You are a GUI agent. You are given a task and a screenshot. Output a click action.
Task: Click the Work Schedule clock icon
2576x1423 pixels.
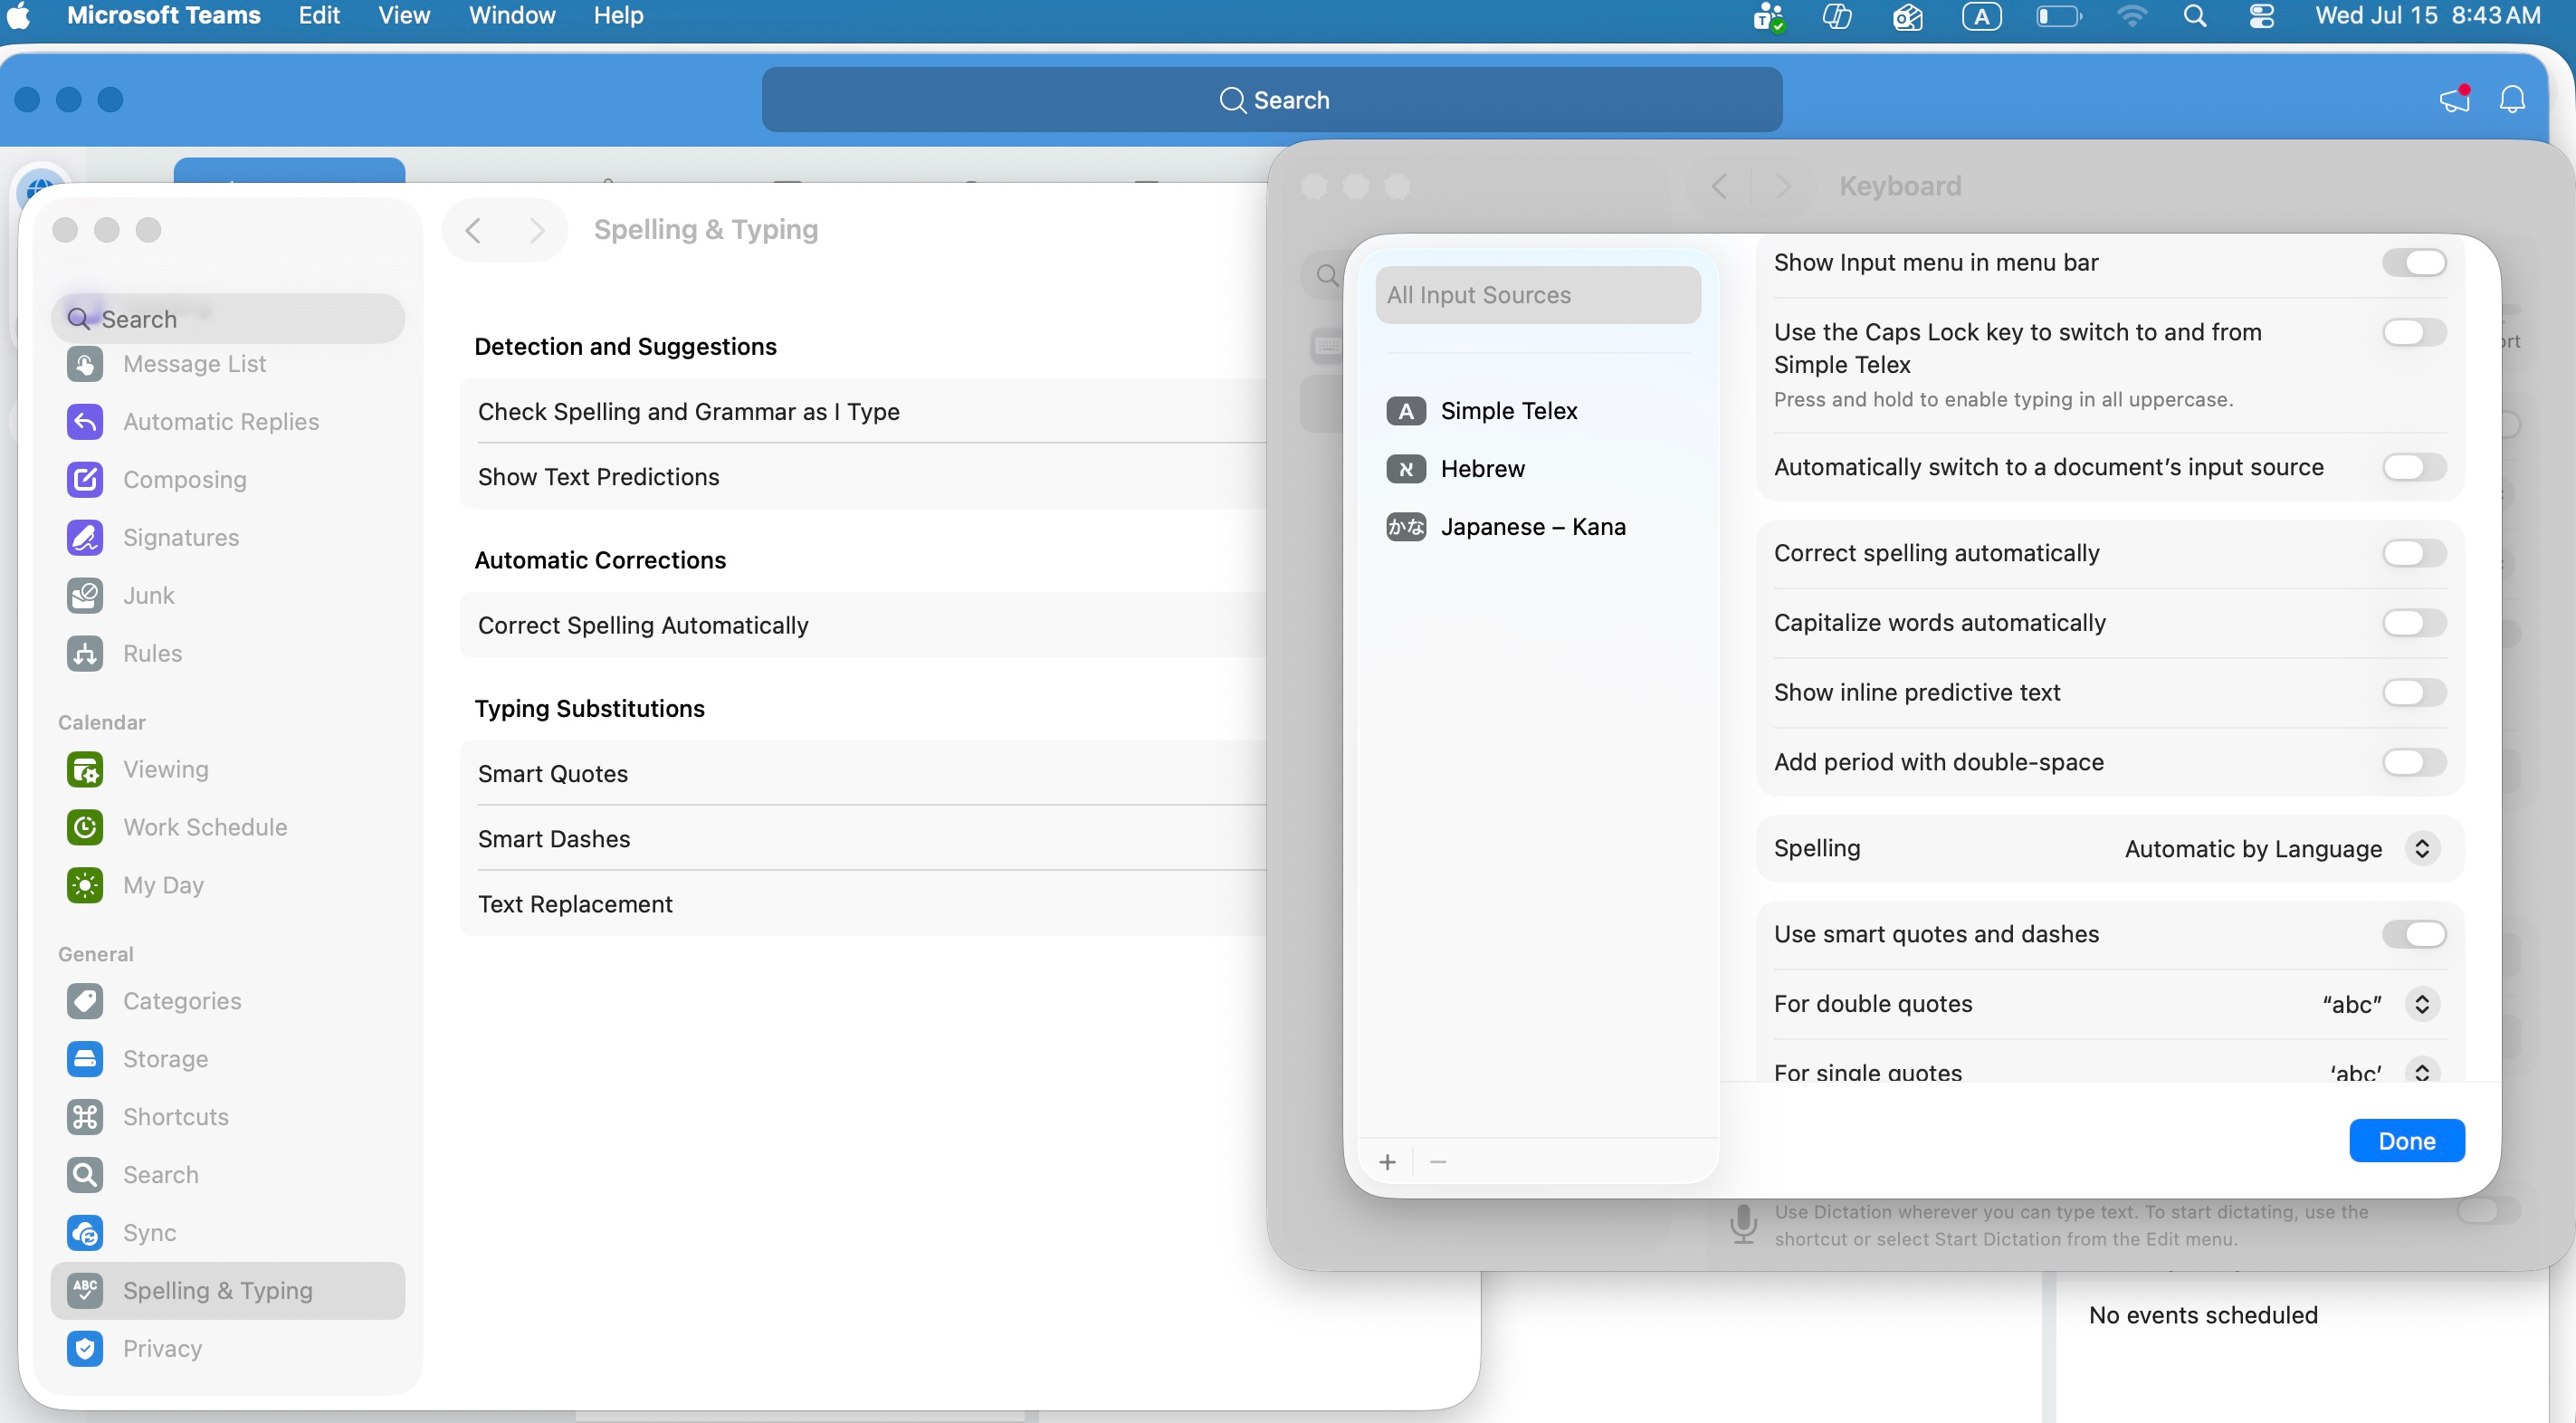pyautogui.click(x=85, y=827)
